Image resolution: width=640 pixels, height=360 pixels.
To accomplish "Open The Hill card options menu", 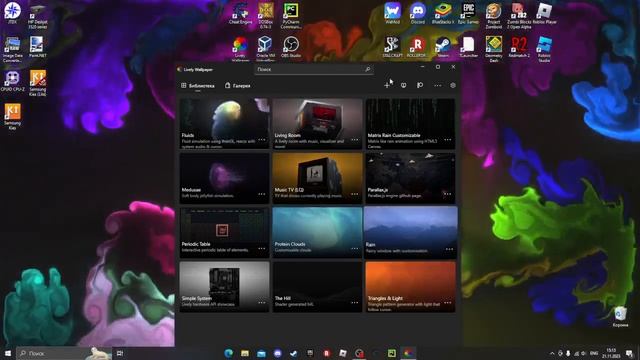I will (x=355, y=302).
